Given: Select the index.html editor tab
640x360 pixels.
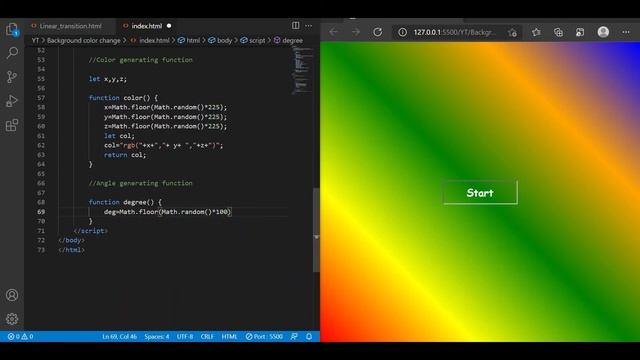Looking at the screenshot, I should pyautogui.click(x=147, y=26).
